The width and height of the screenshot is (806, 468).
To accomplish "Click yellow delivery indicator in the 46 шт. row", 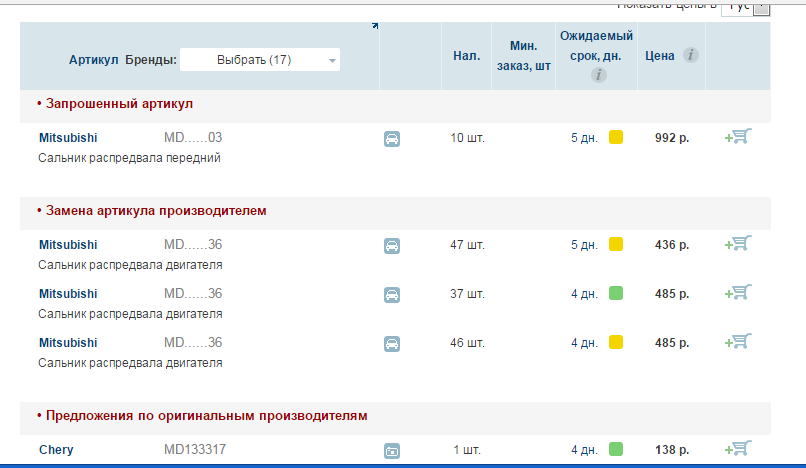I will tap(616, 342).
